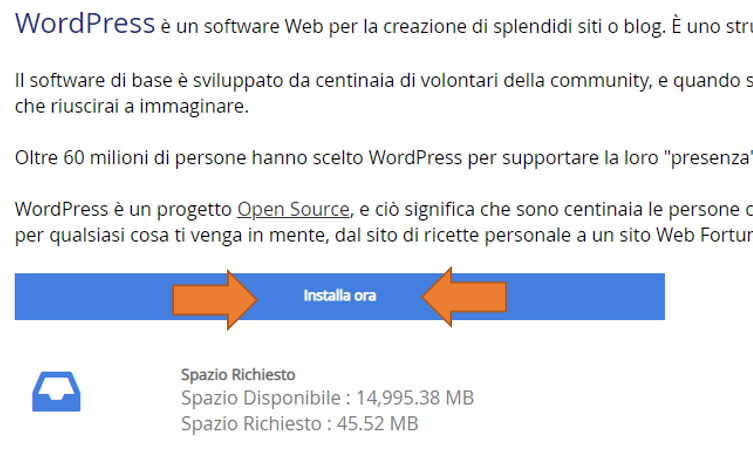753x459 pixels.
Task: Click the Spazio Disponibile label text
Action: point(261,398)
